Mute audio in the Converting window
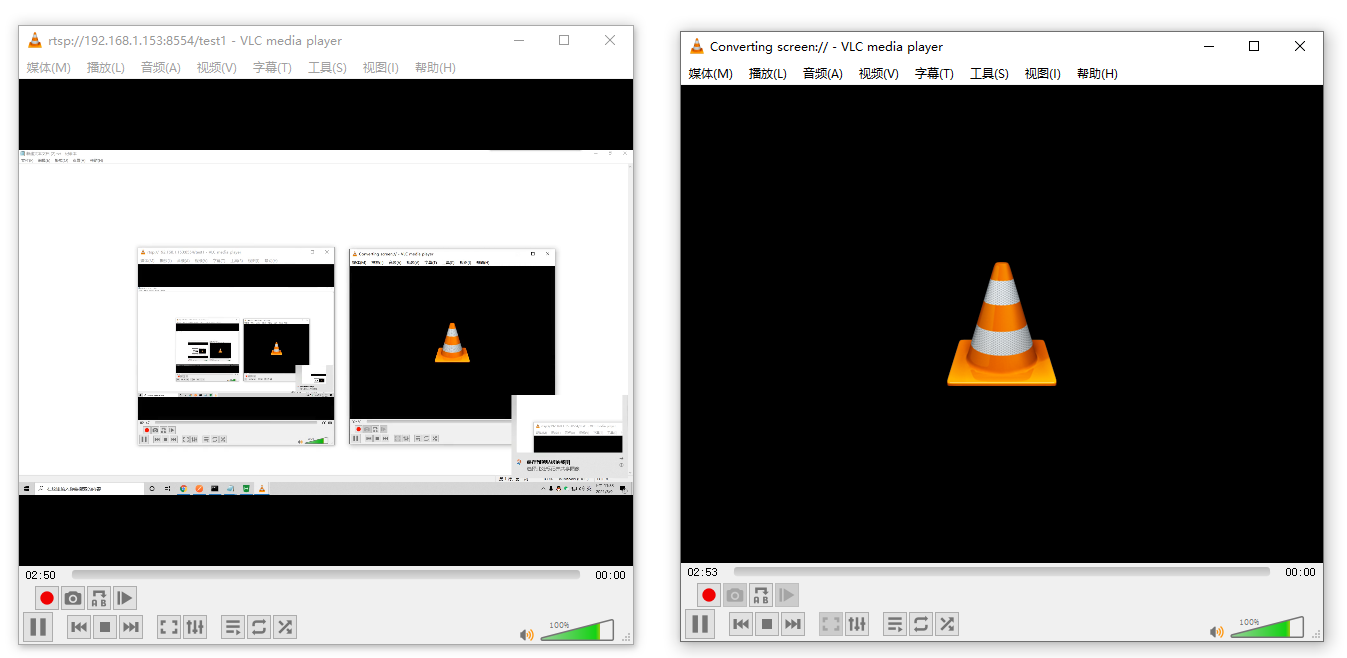This screenshot has height=658, width=1347. coord(1217,631)
